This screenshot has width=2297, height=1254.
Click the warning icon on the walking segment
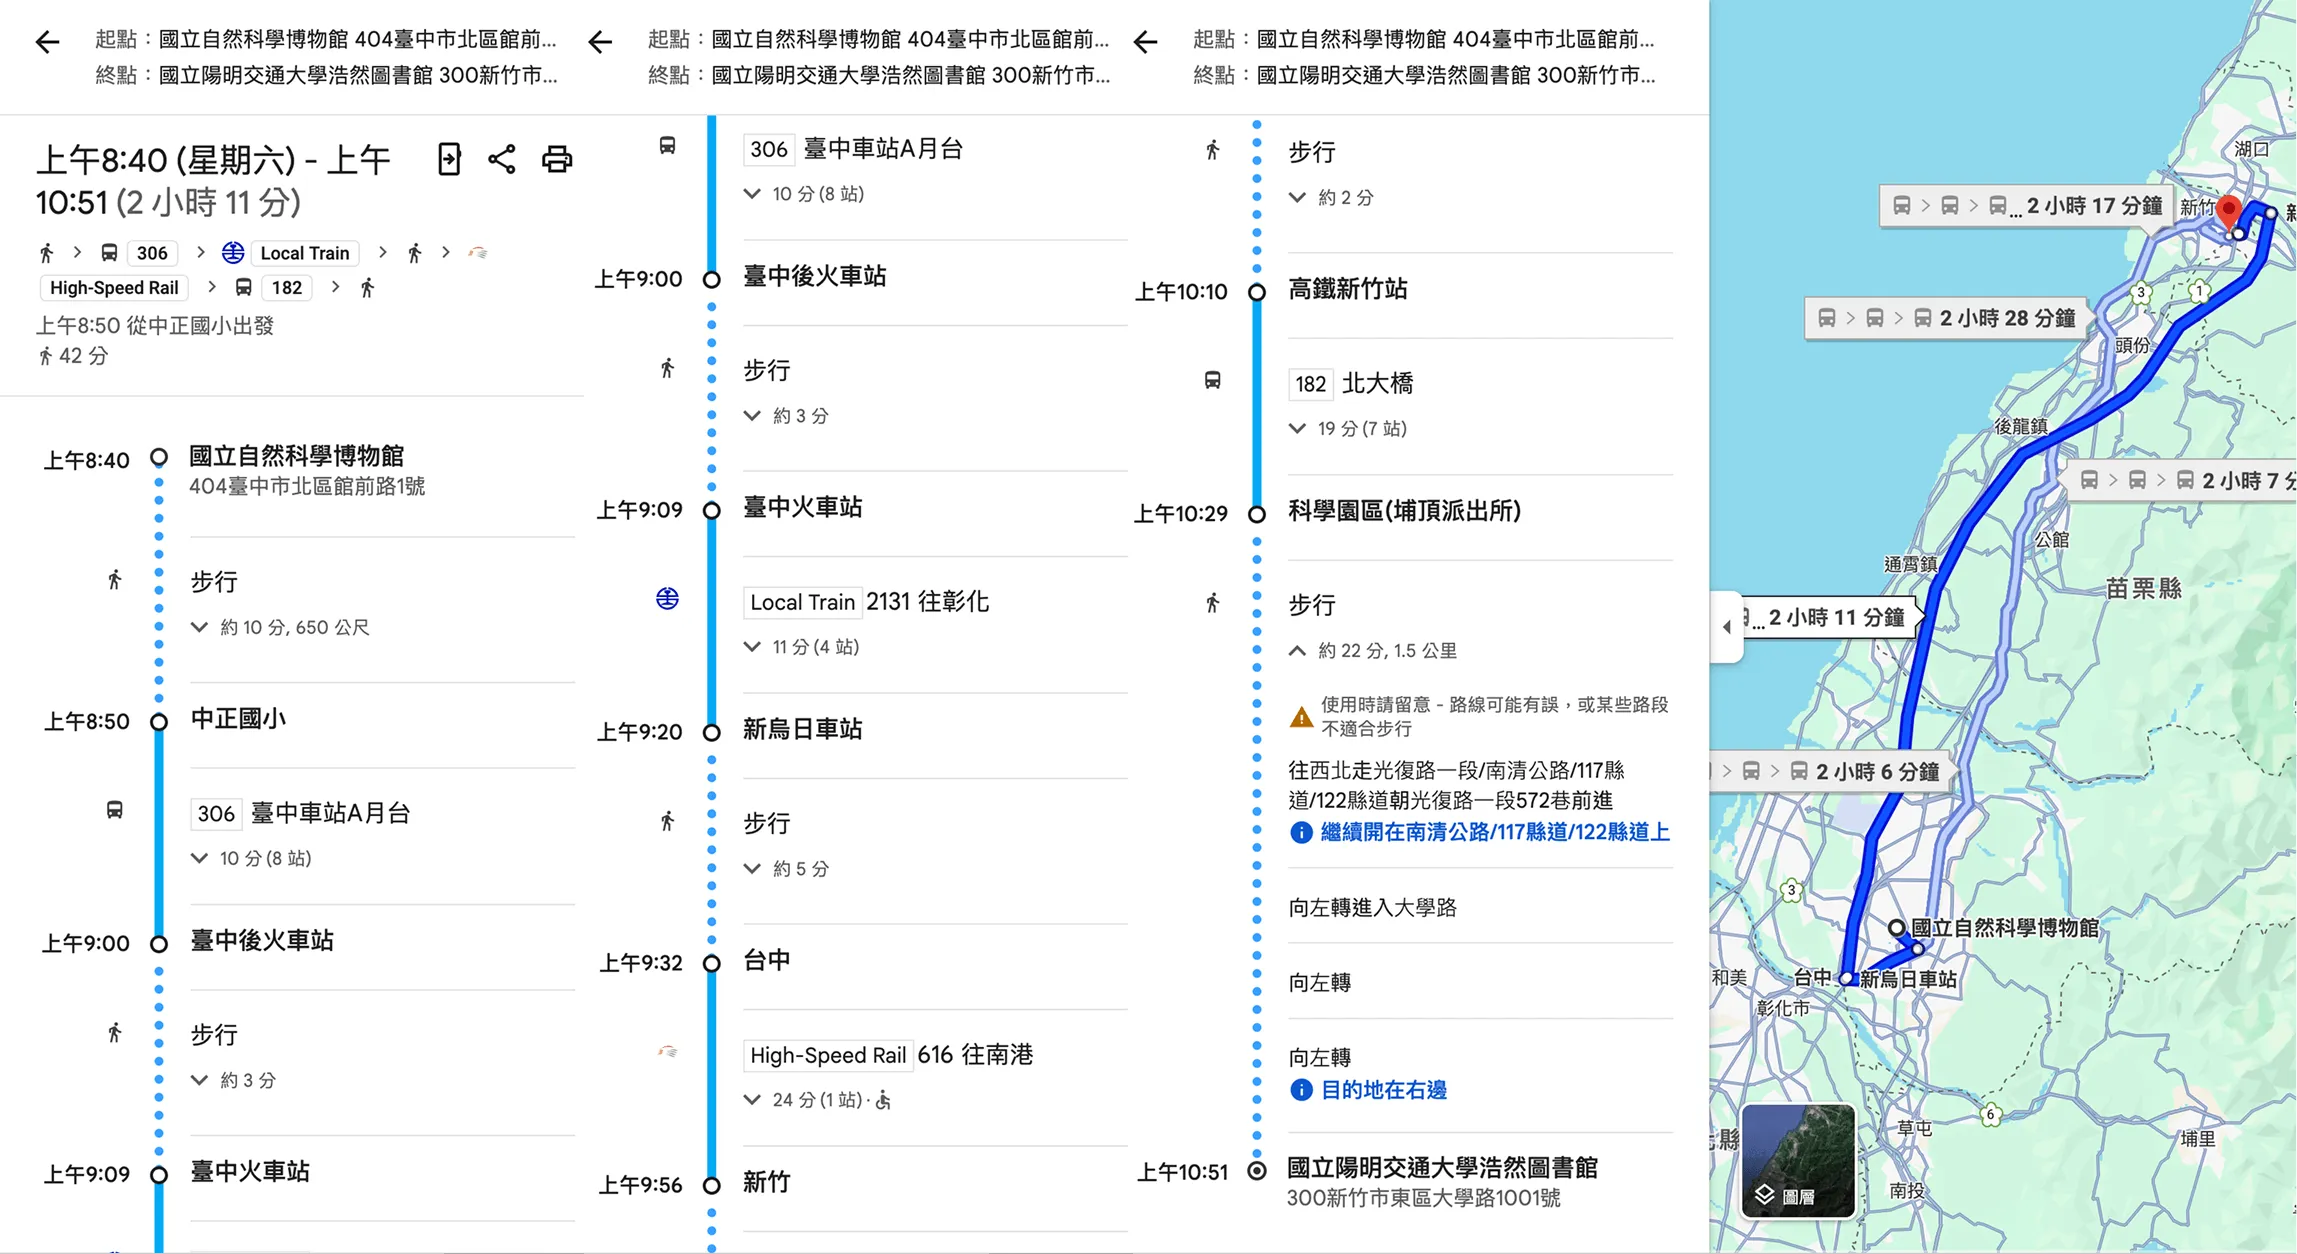coord(1302,715)
